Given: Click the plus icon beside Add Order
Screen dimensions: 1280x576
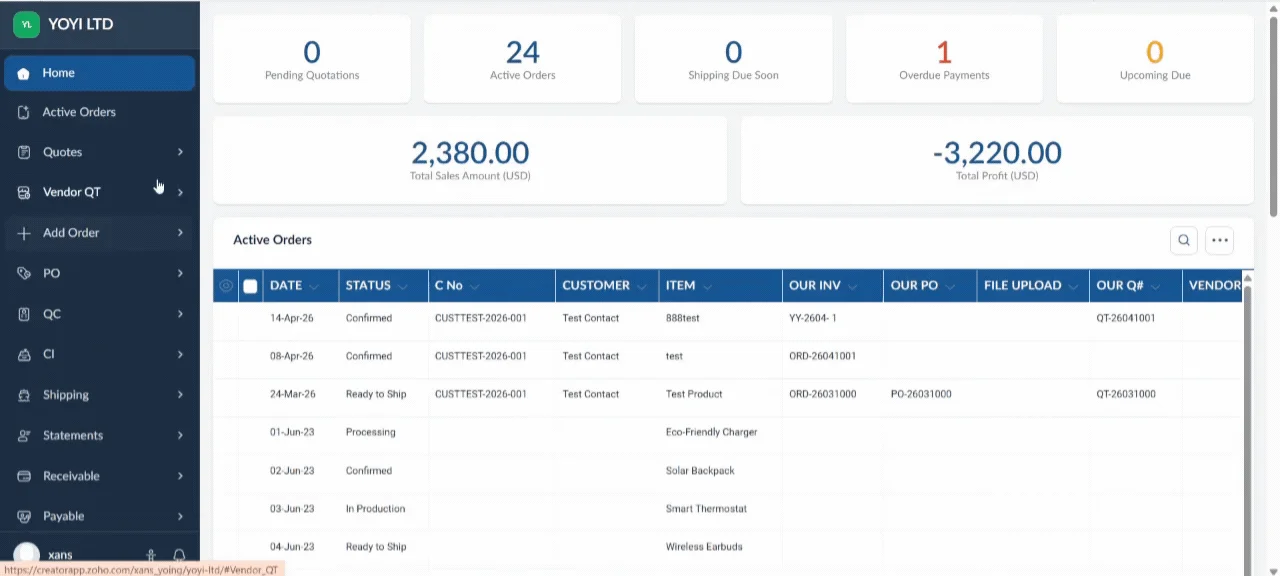Looking at the screenshot, I should (24, 233).
